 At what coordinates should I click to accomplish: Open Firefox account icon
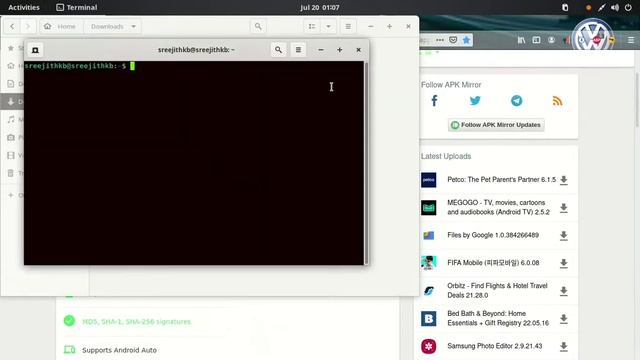[x=551, y=40]
